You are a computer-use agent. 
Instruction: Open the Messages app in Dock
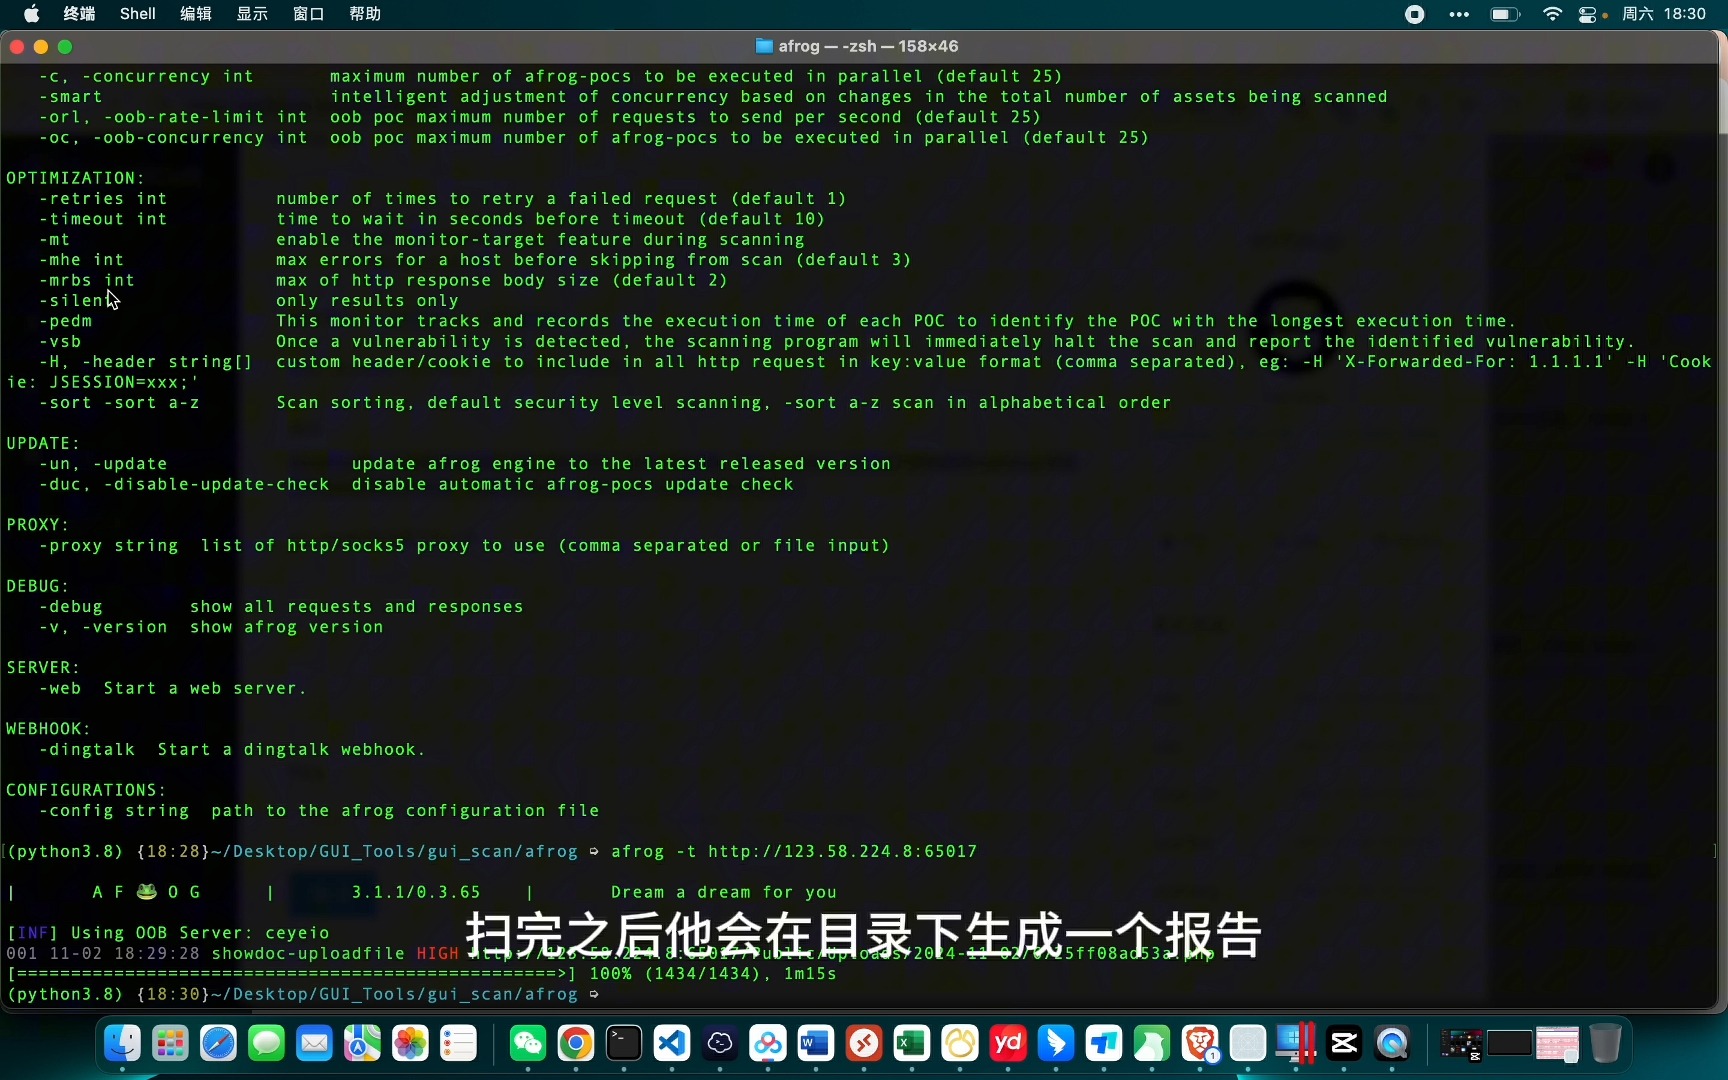266,1044
